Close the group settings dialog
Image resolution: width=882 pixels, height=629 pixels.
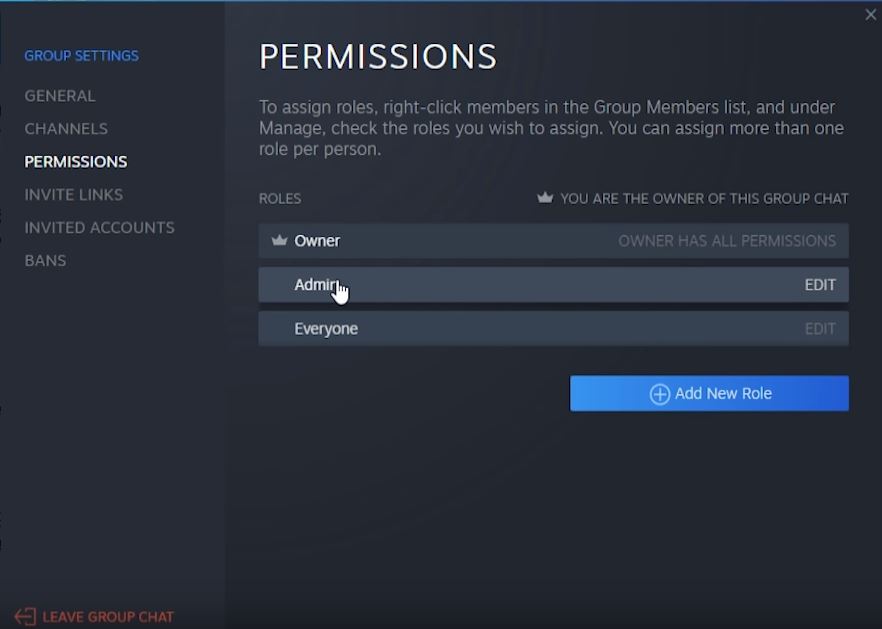click(x=870, y=15)
